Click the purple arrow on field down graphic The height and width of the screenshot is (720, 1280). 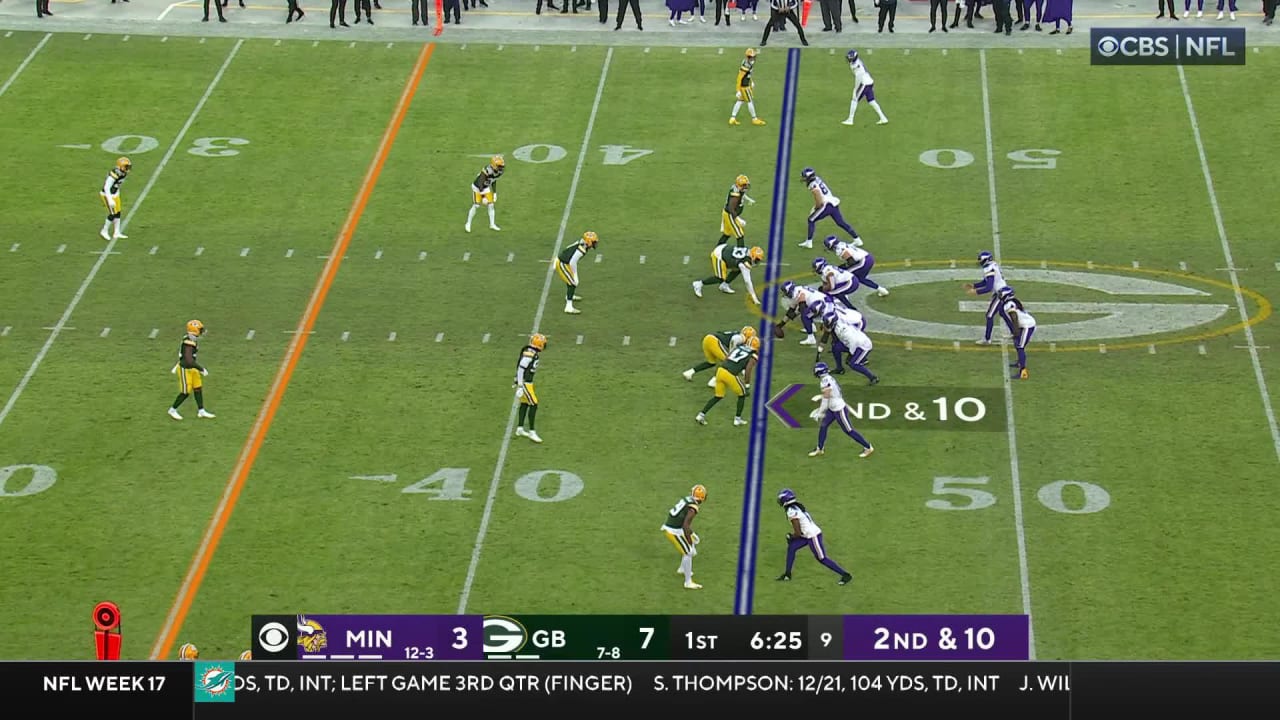point(785,407)
